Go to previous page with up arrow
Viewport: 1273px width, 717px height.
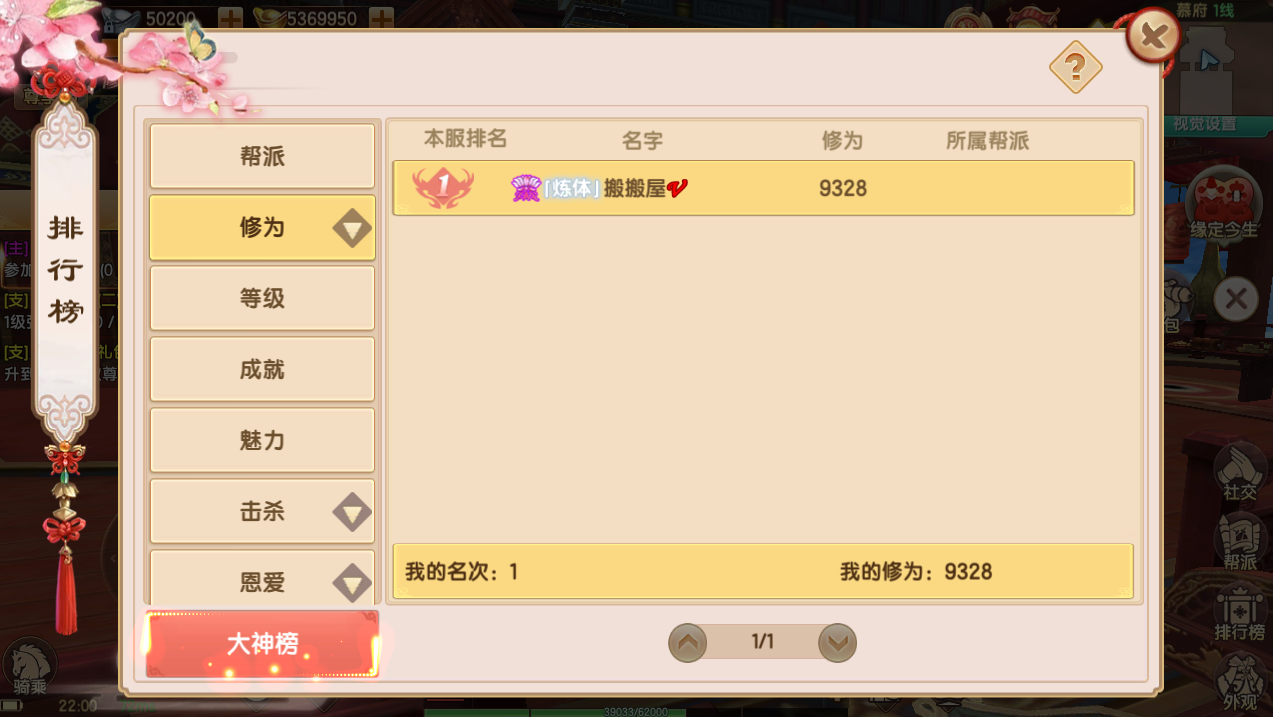(x=687, y=643)
